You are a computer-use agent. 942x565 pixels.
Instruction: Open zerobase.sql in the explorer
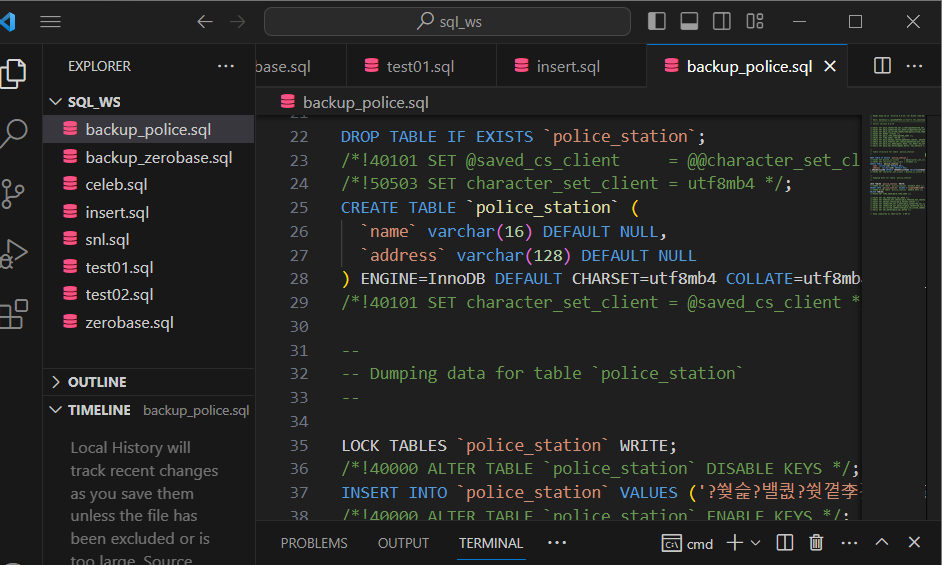coord(129,322)
